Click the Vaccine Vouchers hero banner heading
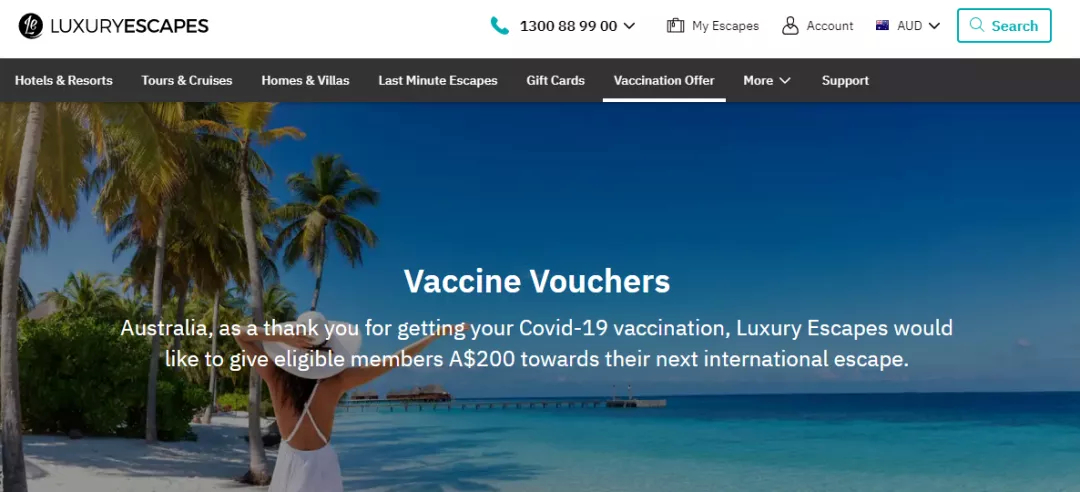 coord(537,281)
